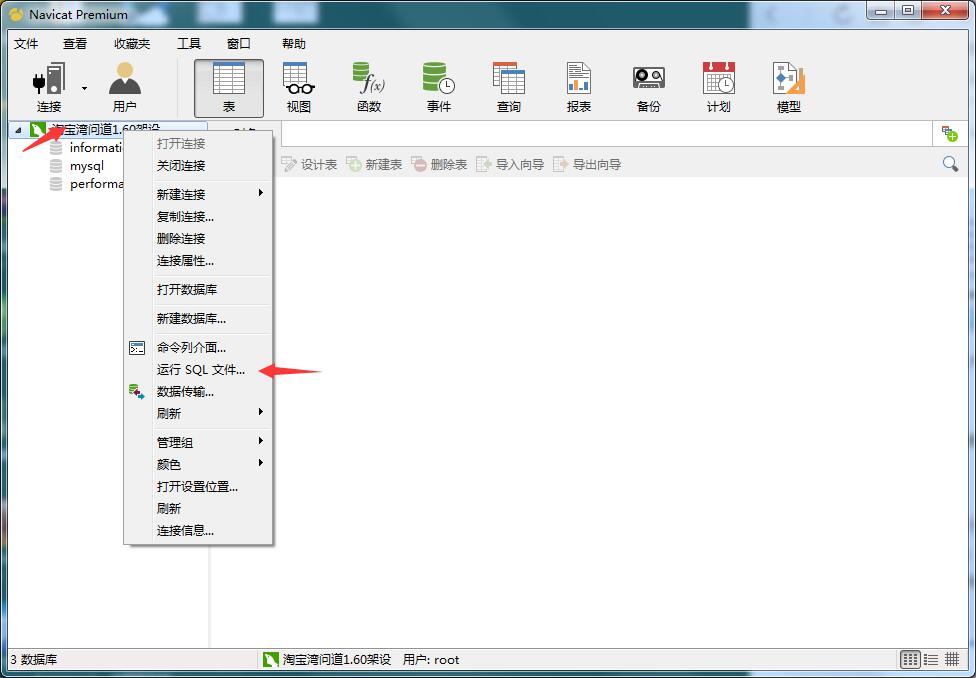Image resolution: width=976 pixels, height=678 pixels.
Task: Select the mysql database in tree
Action: [x=86, y=166]
